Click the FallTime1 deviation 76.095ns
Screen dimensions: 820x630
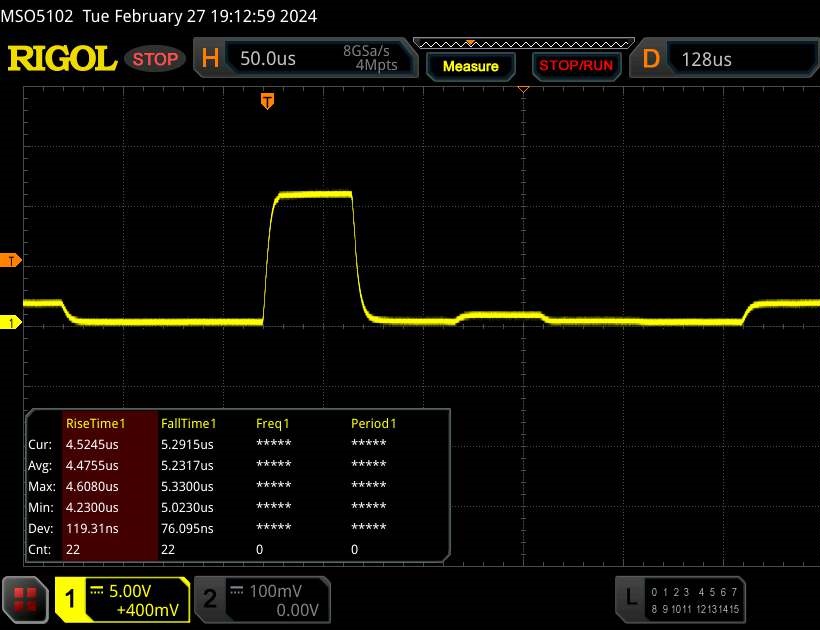pos(187,529)
